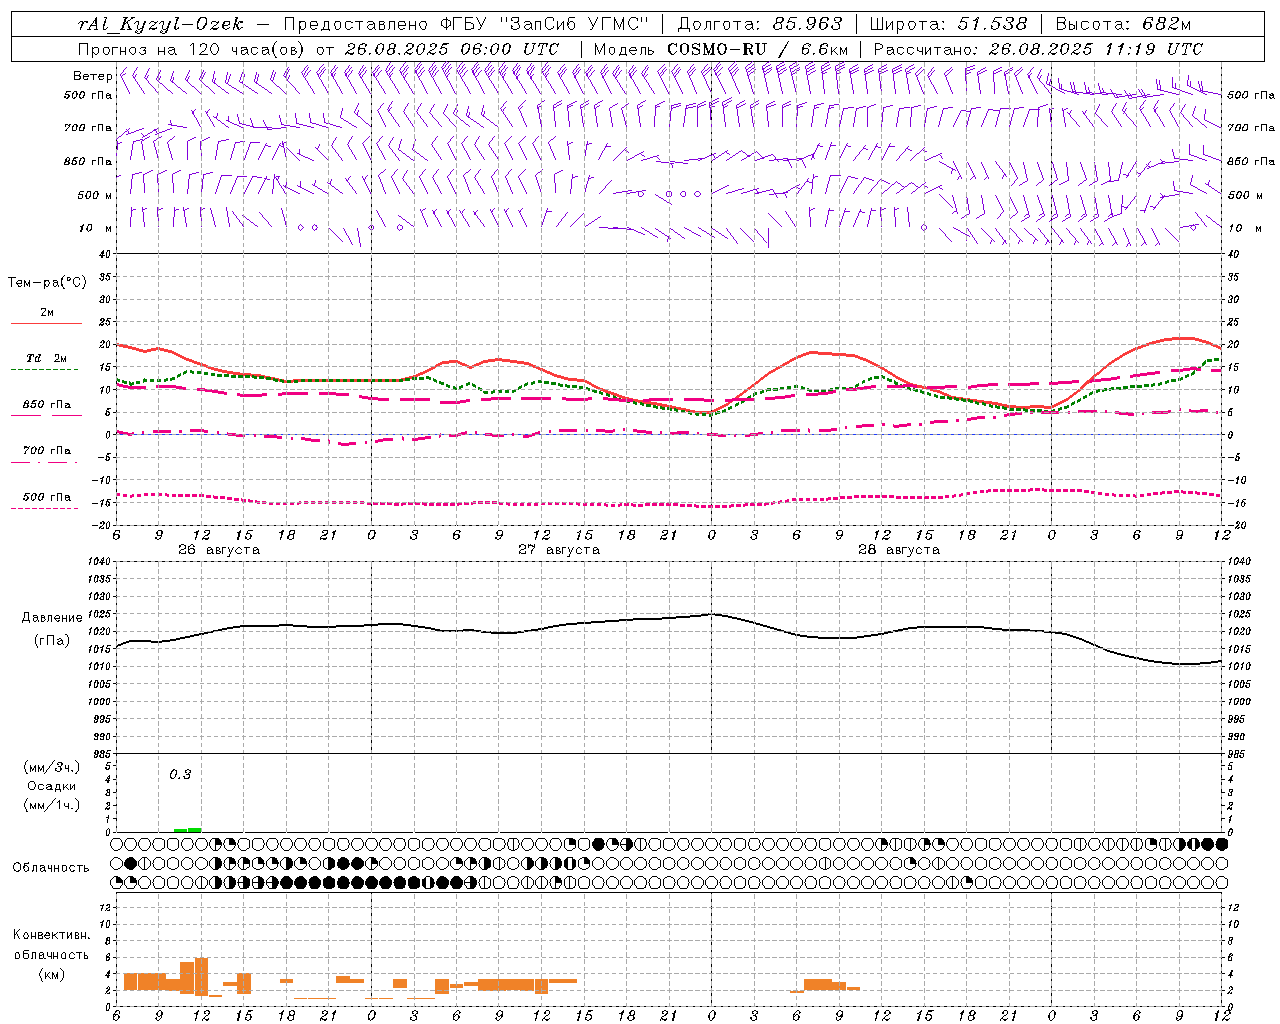Click the Высота: 682м value

pyautogui.click(x=1123, y=24)
